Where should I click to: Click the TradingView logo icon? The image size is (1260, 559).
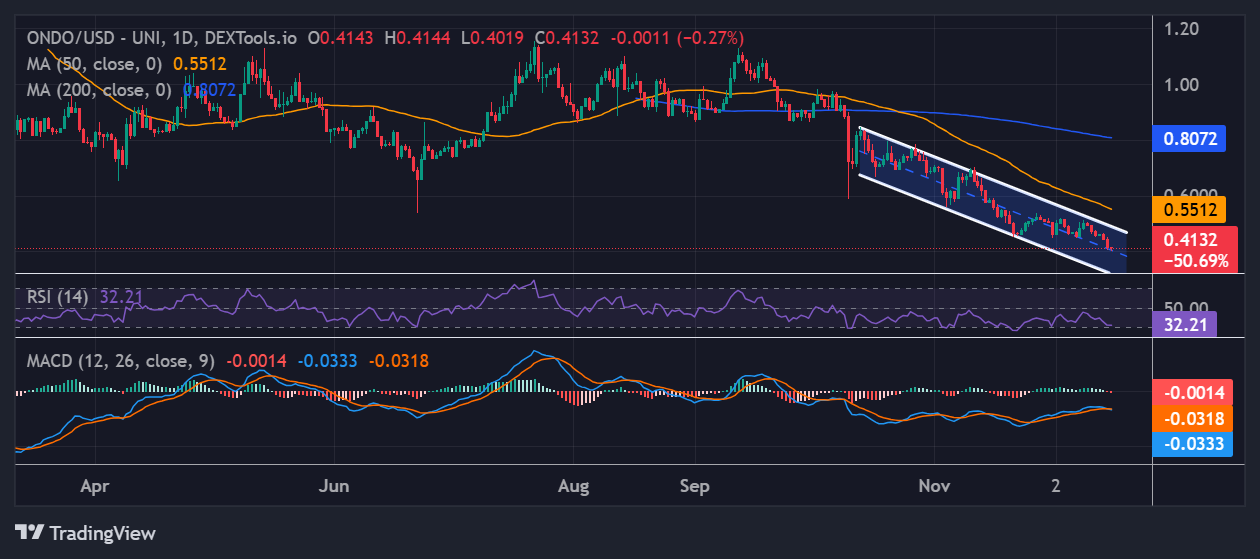[x=29, y=533]
